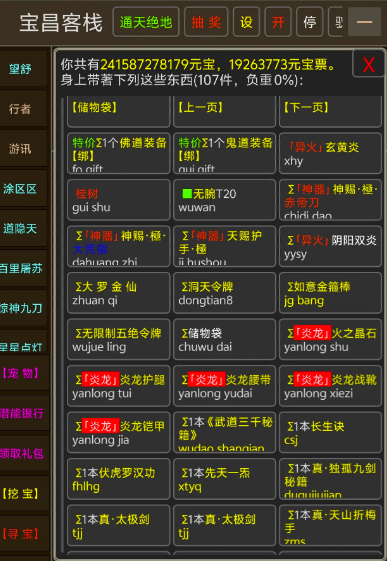Select the 无腕T20 item with green square
Screen dimensions: 387x561
tap(224, 200)
